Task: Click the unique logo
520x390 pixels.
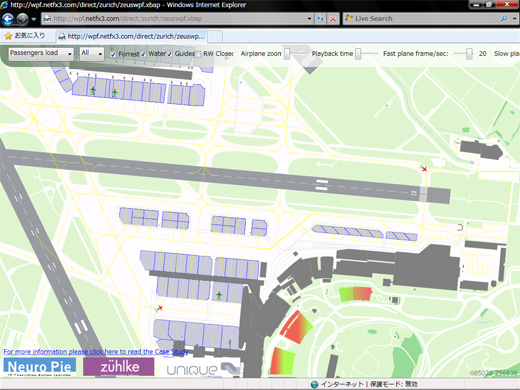Action: [x=203, y=369]
